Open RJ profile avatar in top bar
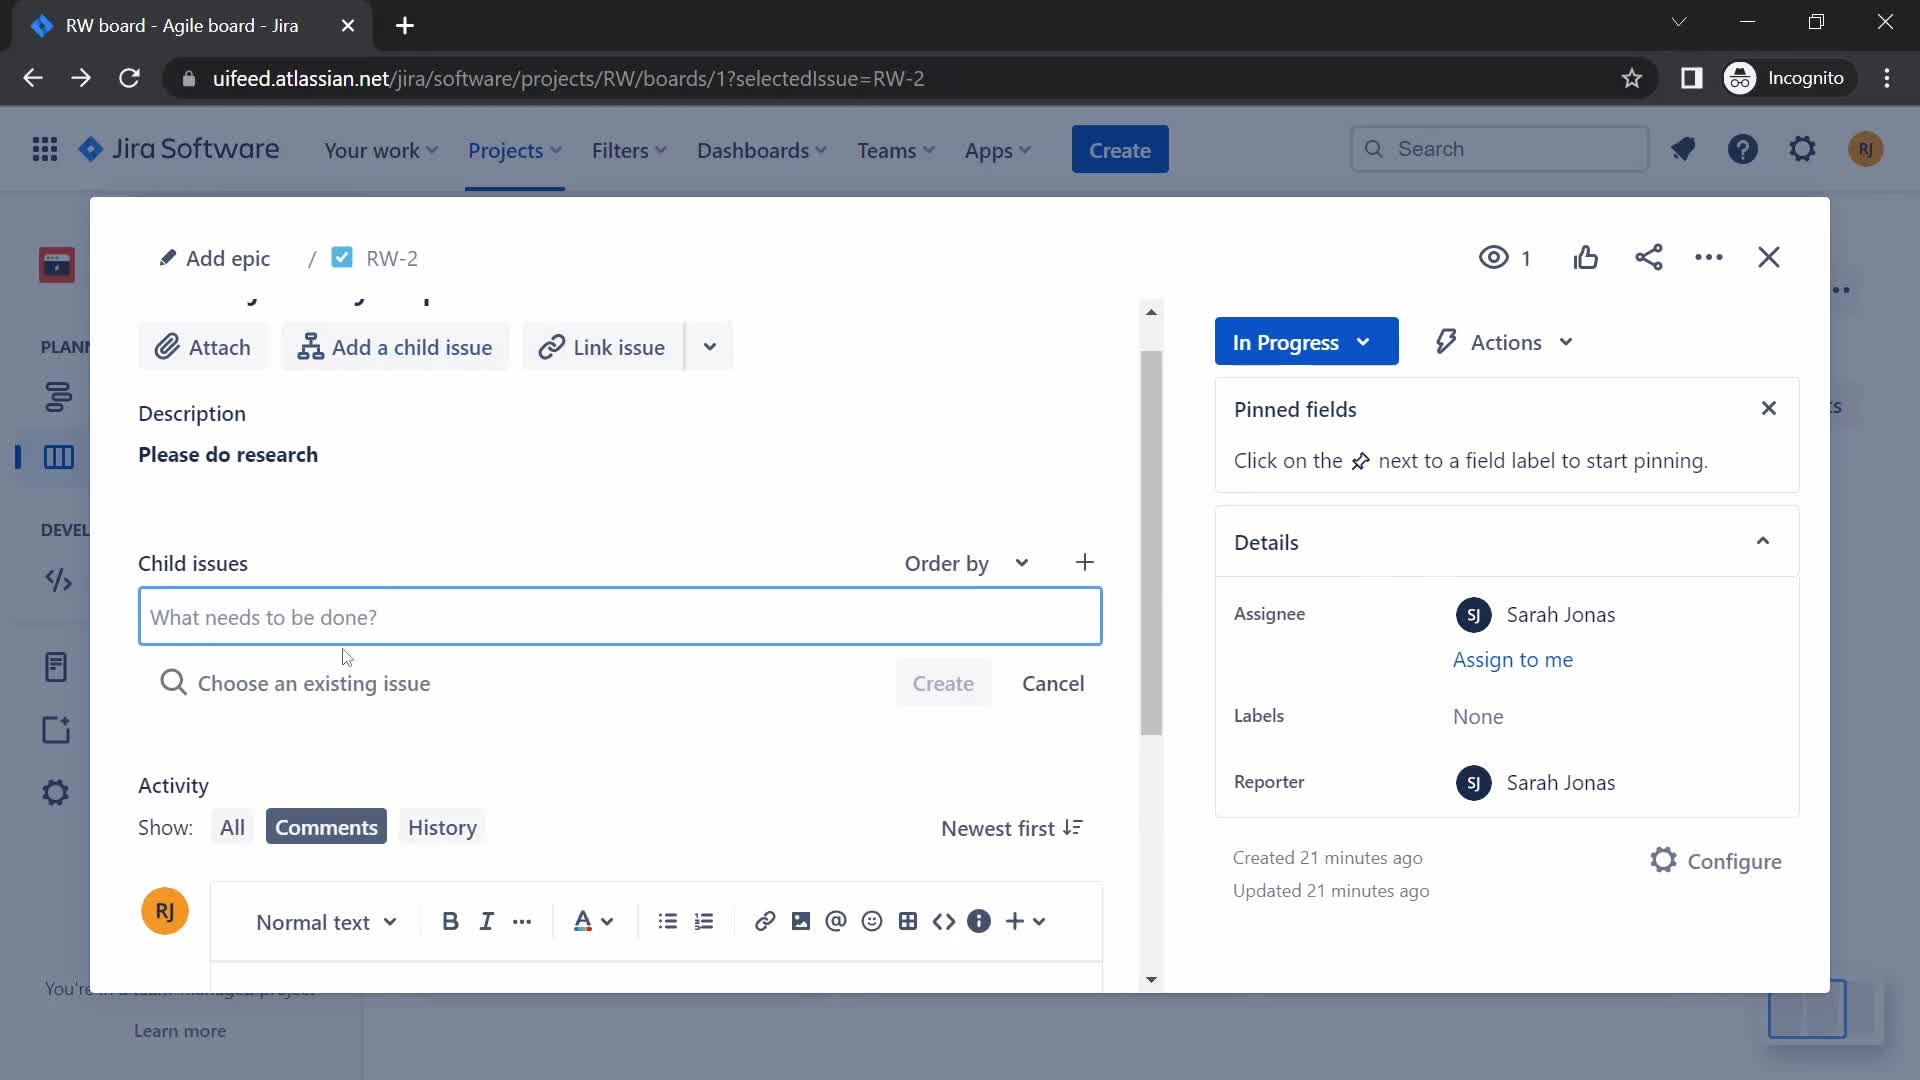 (1865, 150)
